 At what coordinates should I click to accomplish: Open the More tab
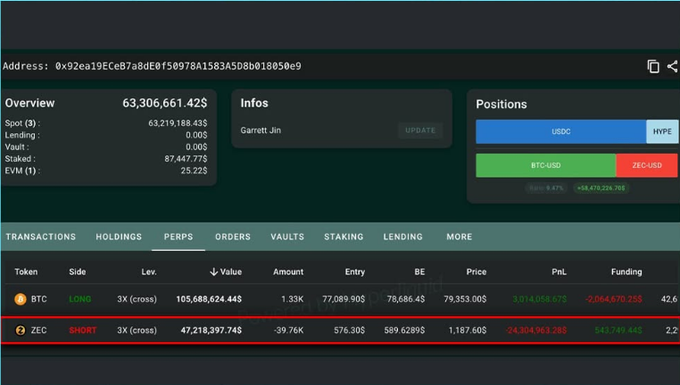(x=459, y=237)
